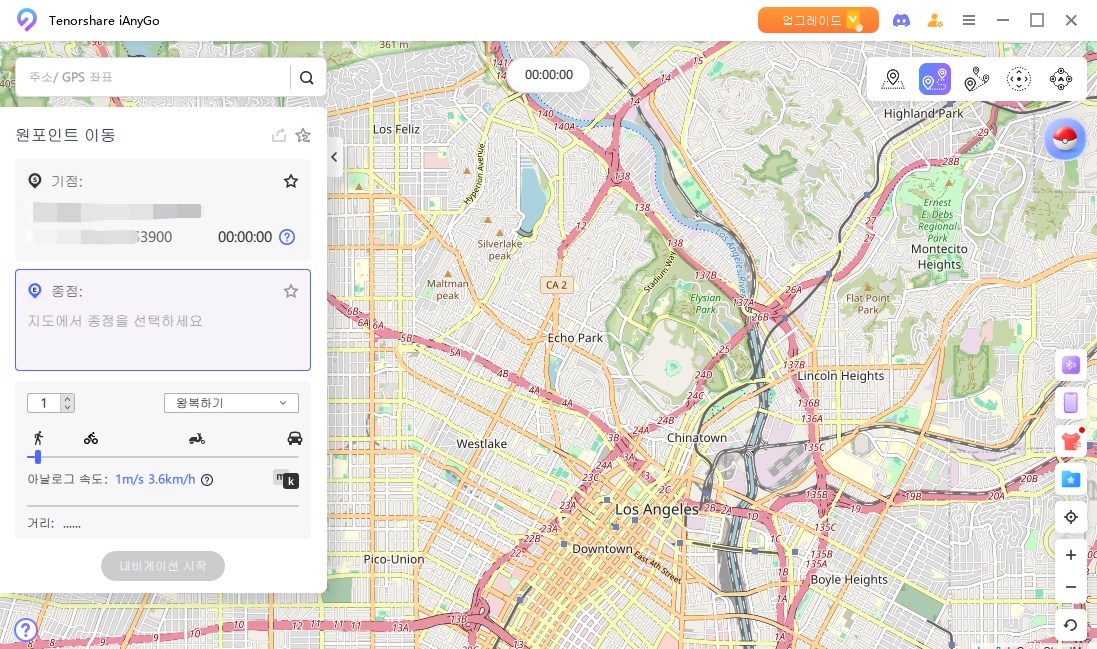Open the blue favorites folder icon

point(1070,479)
